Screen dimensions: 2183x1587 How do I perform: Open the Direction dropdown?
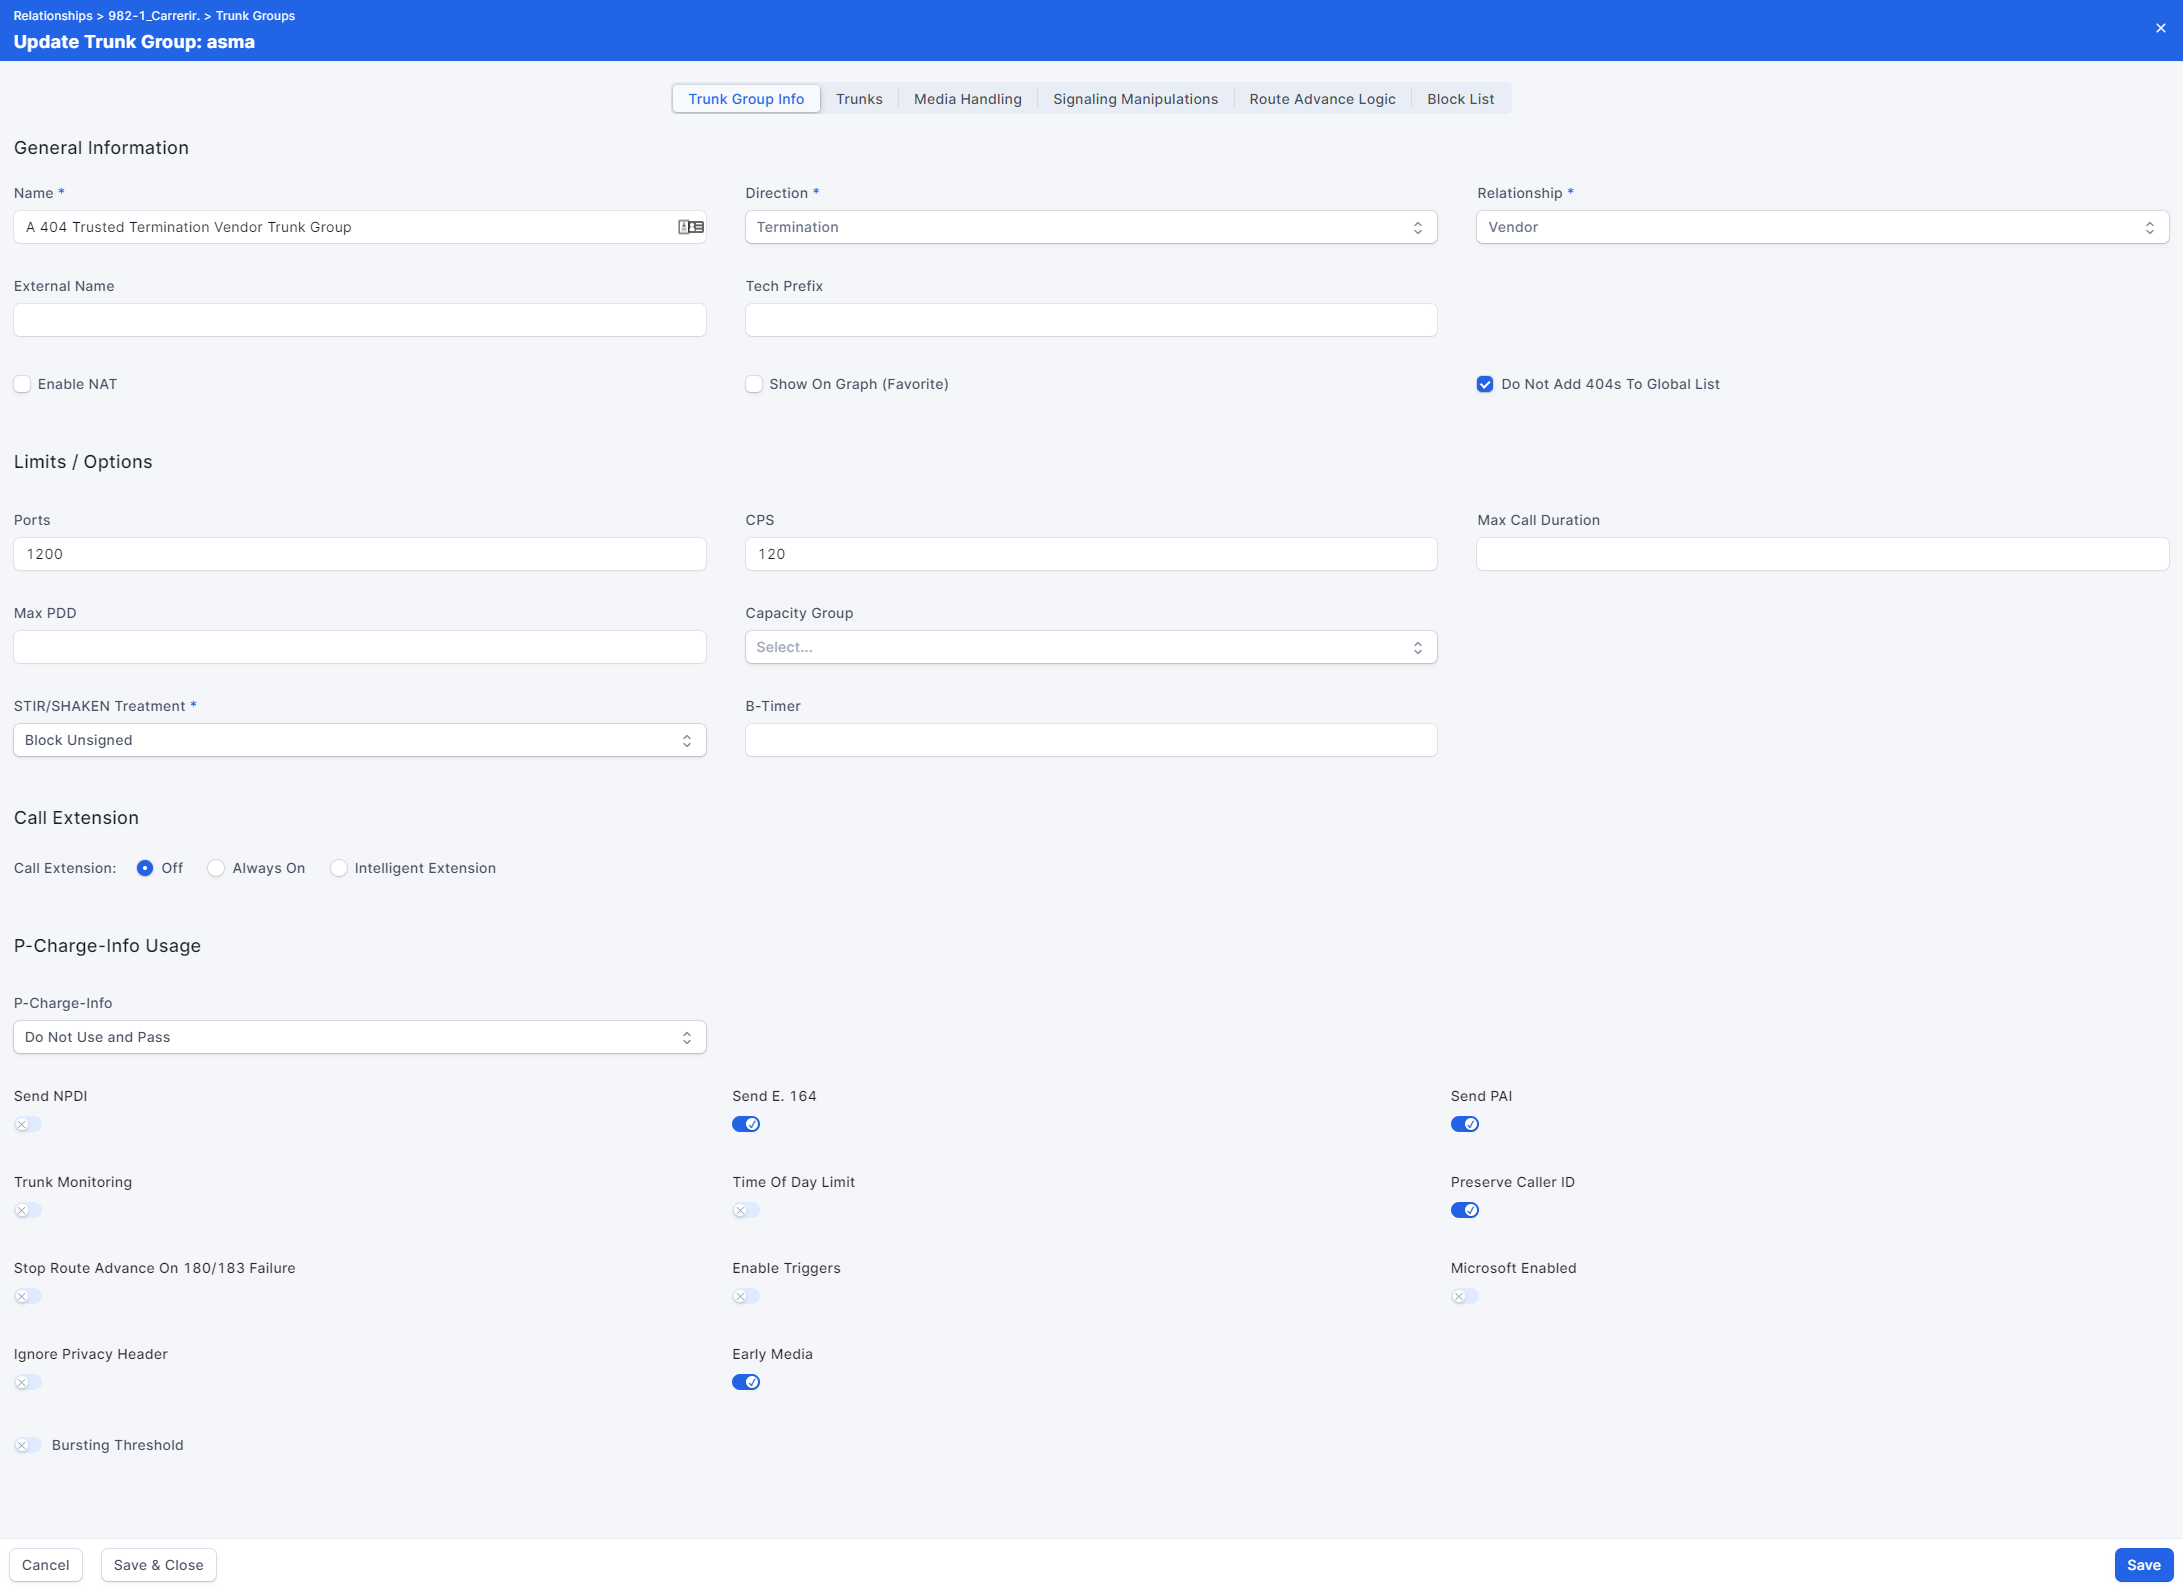[x=1090, y=227]
